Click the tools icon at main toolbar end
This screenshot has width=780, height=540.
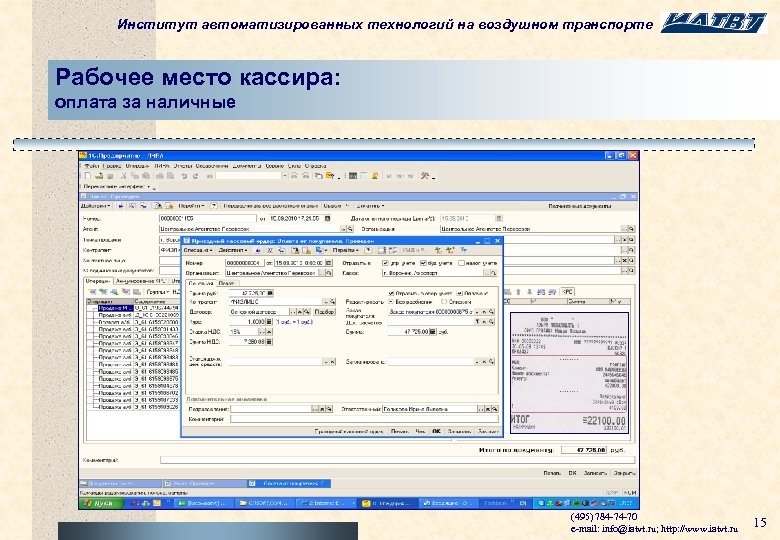point(425,176)
